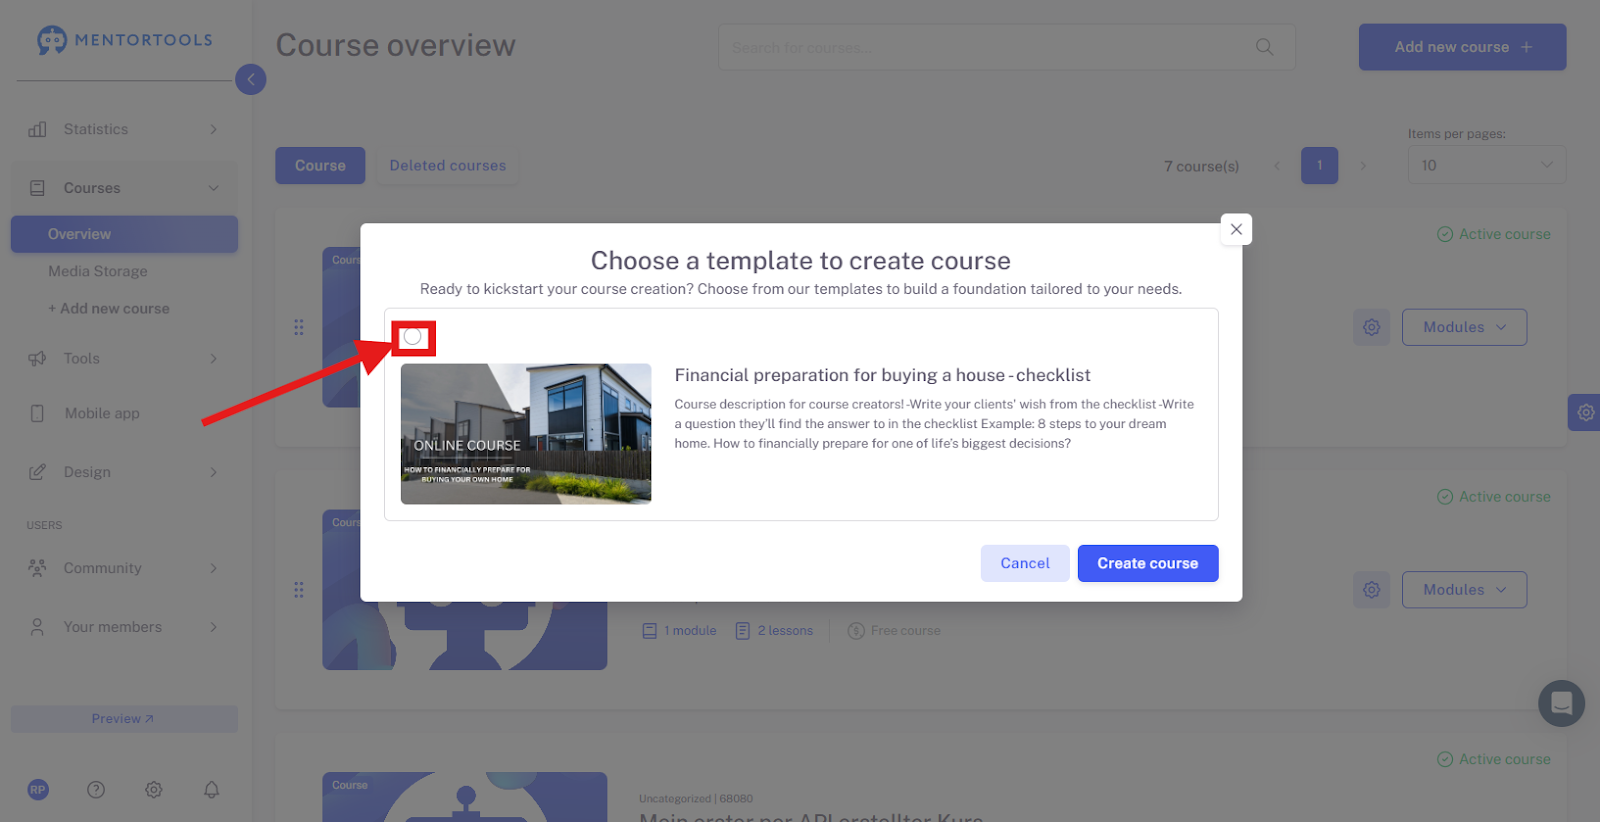Click the Create course button
Viewport: 1600px width, 822px height.
tap(1148, 563)
